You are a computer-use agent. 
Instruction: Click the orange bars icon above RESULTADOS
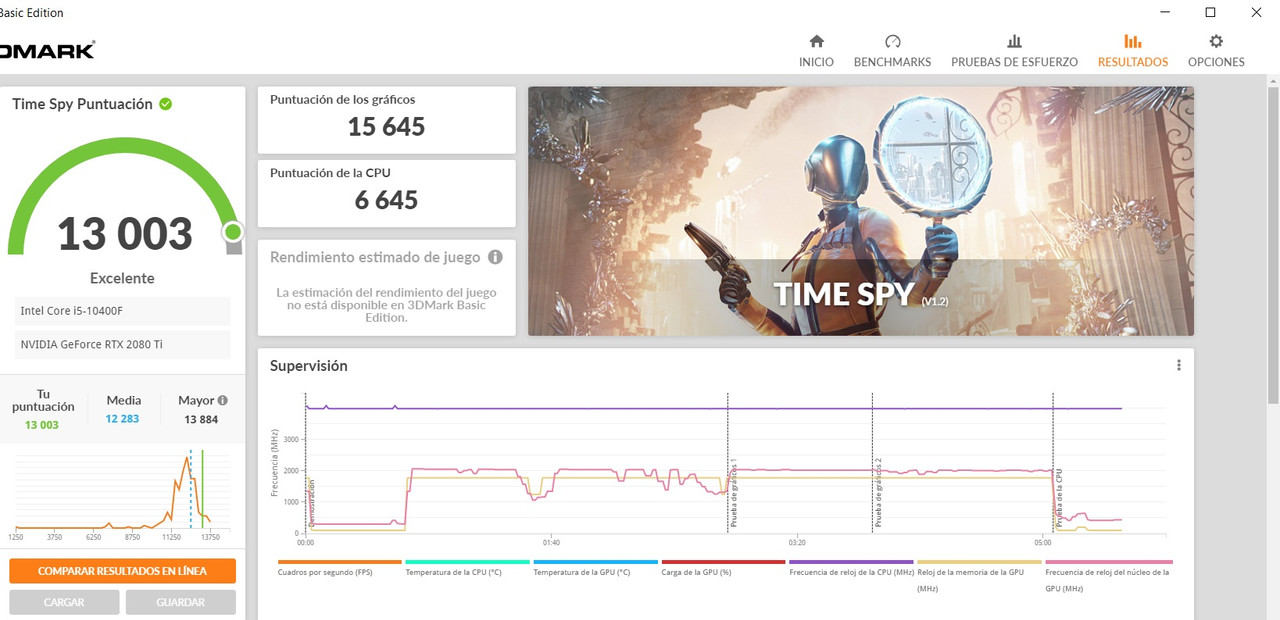[1133, 42]
